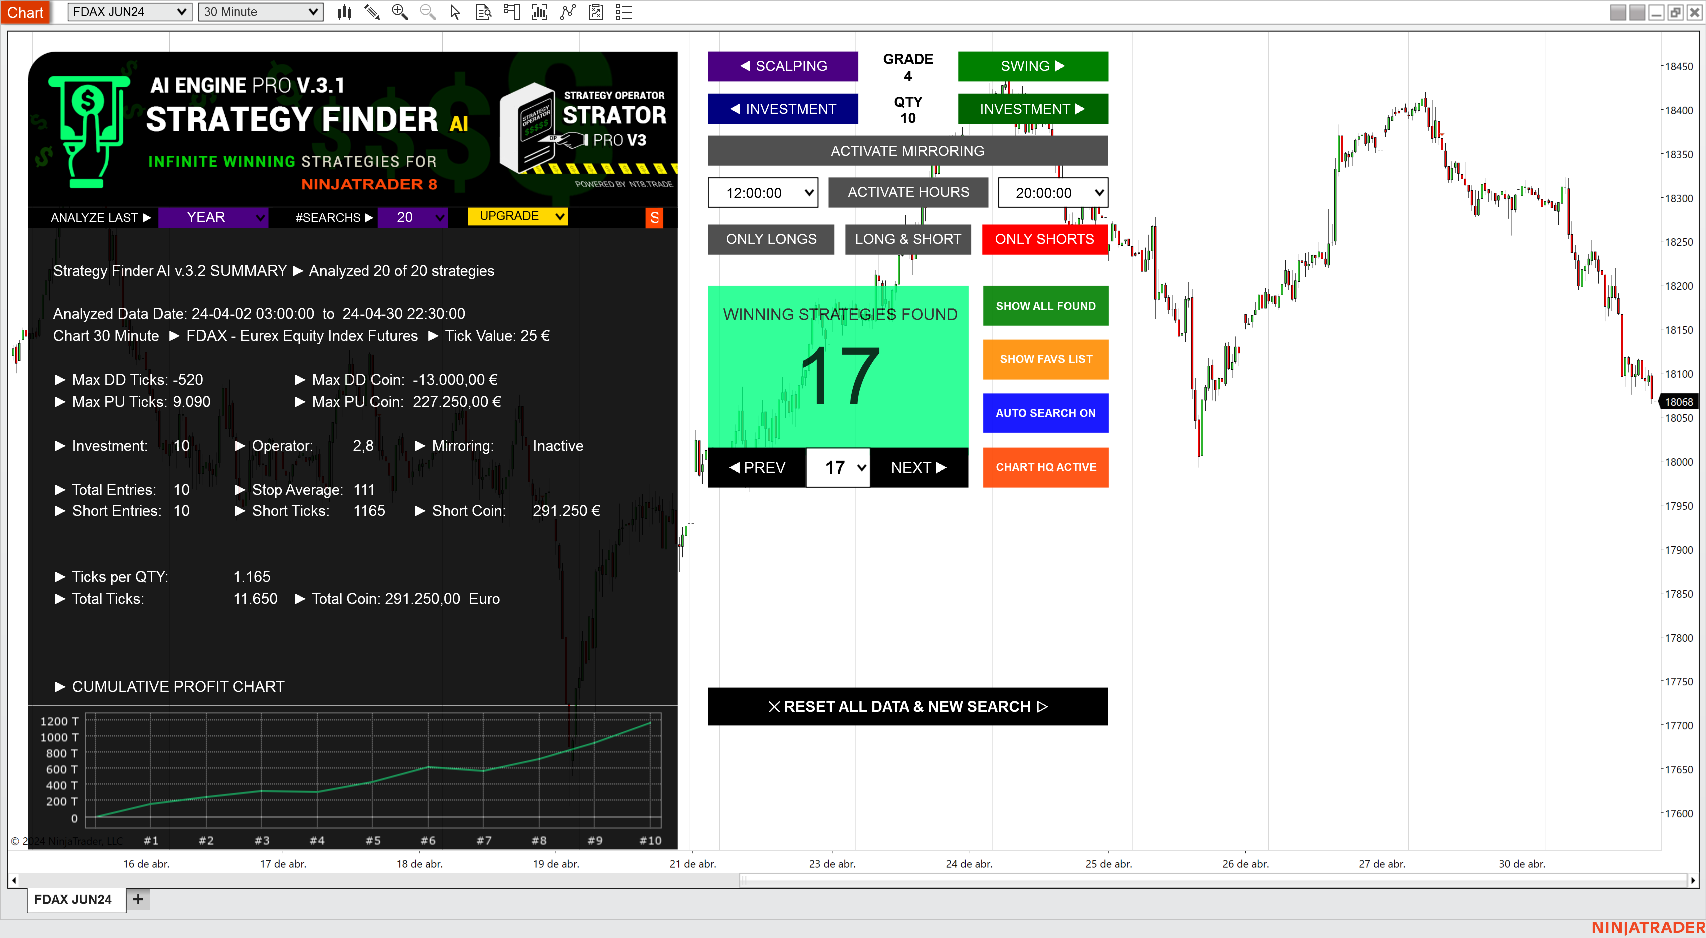The image size is (1706, 938).
Task: Click the #SEARCHS label
Action: (334, 217)
